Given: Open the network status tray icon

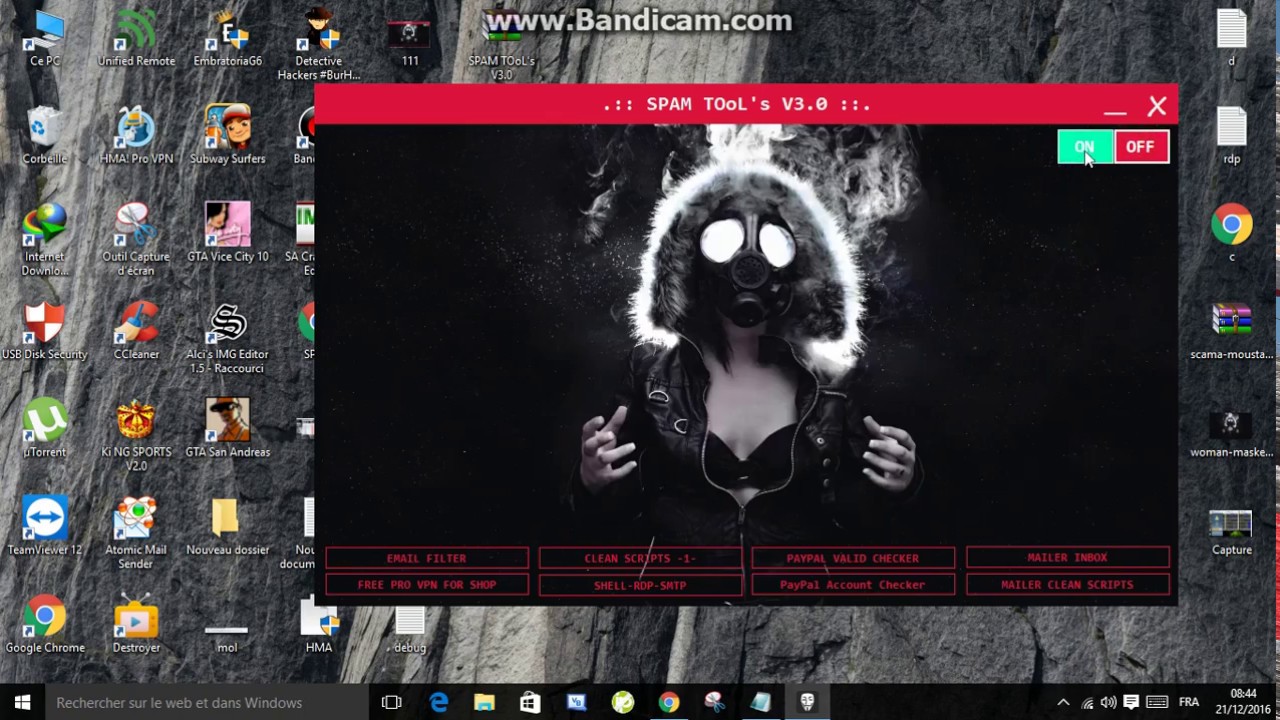Looking at the screenshot, I should coord(1087,702).
